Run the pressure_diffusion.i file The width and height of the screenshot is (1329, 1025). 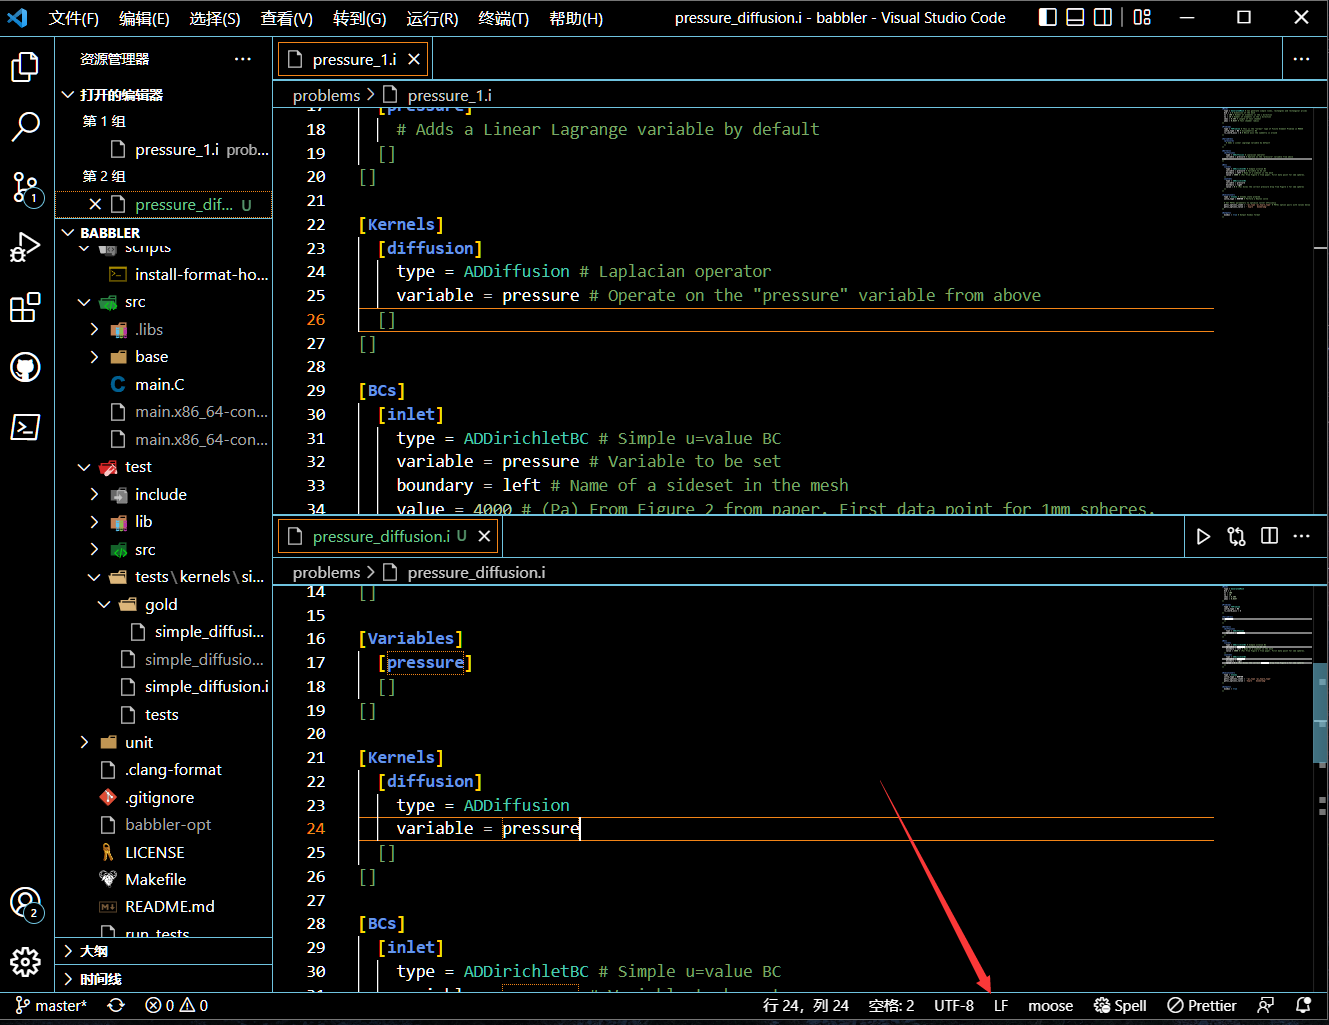[x=1203, y=536]
